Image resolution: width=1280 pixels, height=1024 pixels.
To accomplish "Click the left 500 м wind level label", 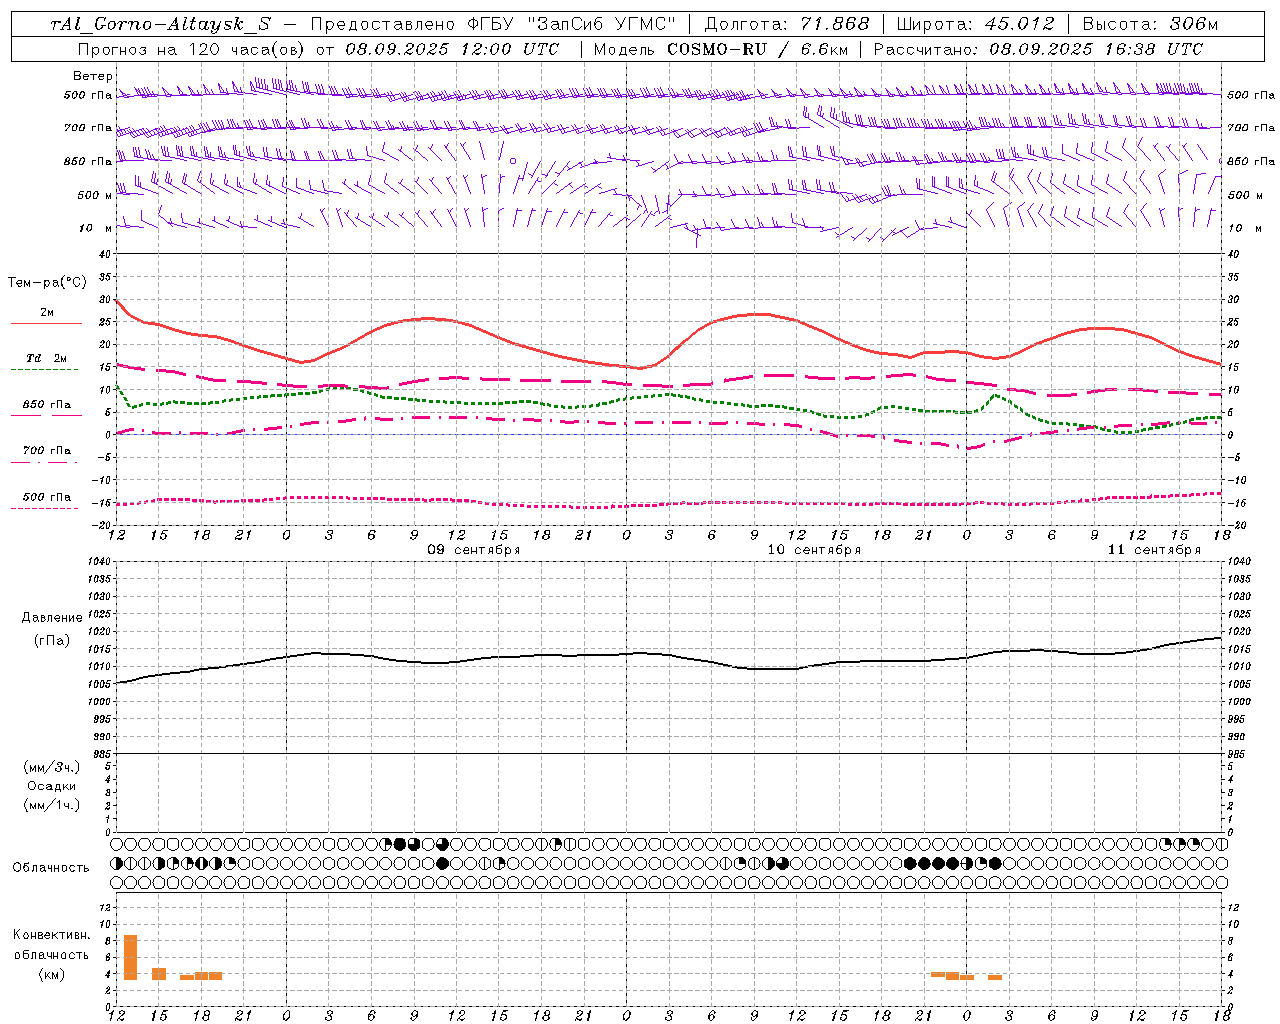I will pyautogui.click(x=95, y=195).
